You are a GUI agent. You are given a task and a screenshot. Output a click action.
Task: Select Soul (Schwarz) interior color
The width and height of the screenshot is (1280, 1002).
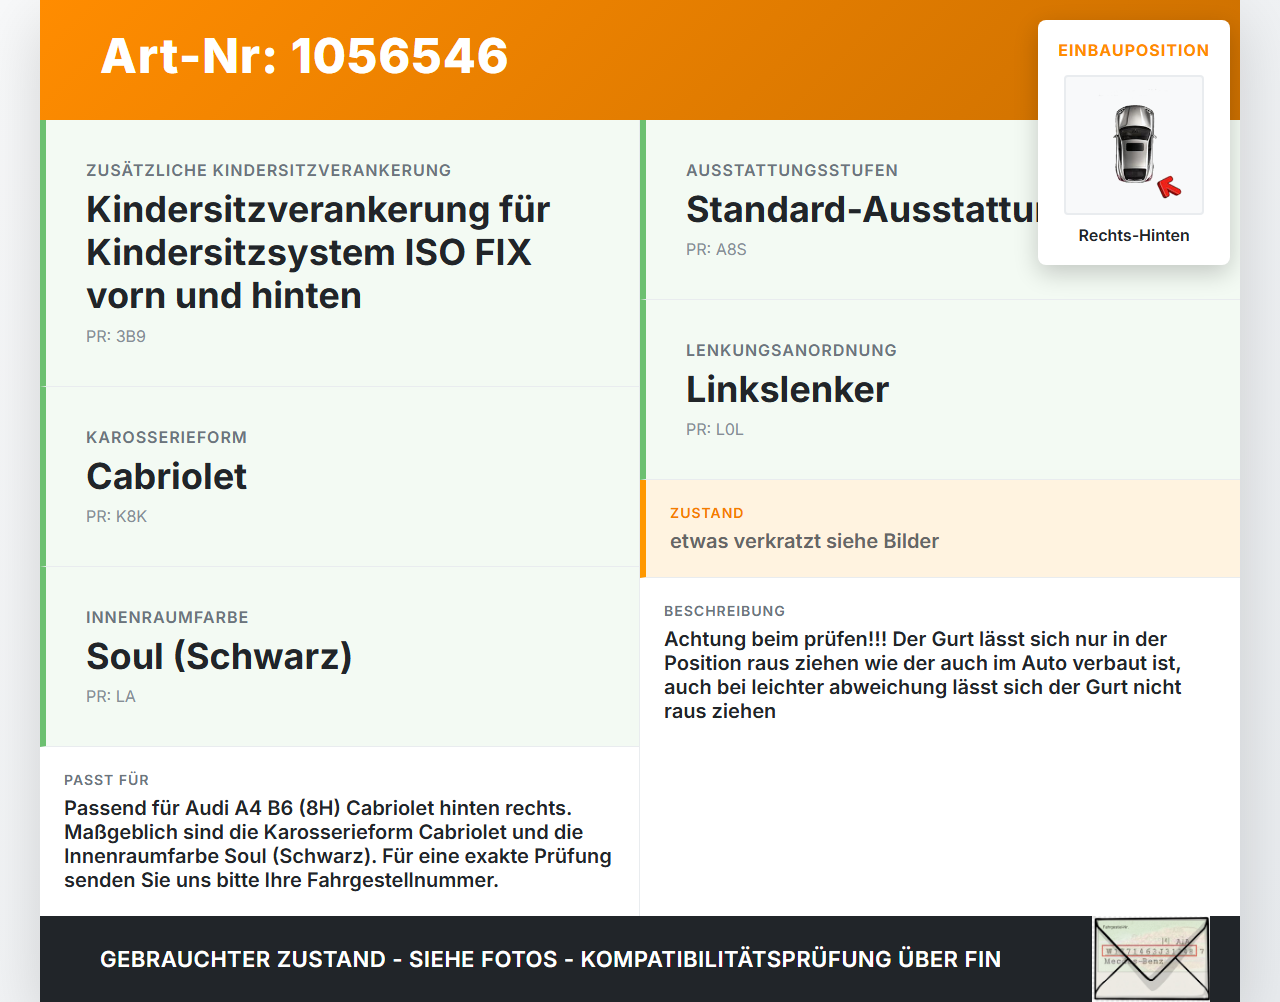(219, 656)
